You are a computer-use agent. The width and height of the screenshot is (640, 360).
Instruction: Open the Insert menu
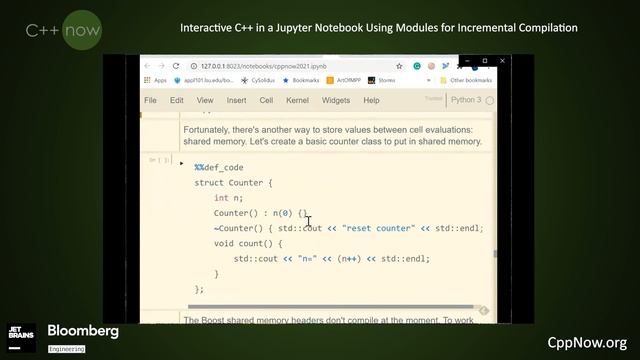coord(236,100)
